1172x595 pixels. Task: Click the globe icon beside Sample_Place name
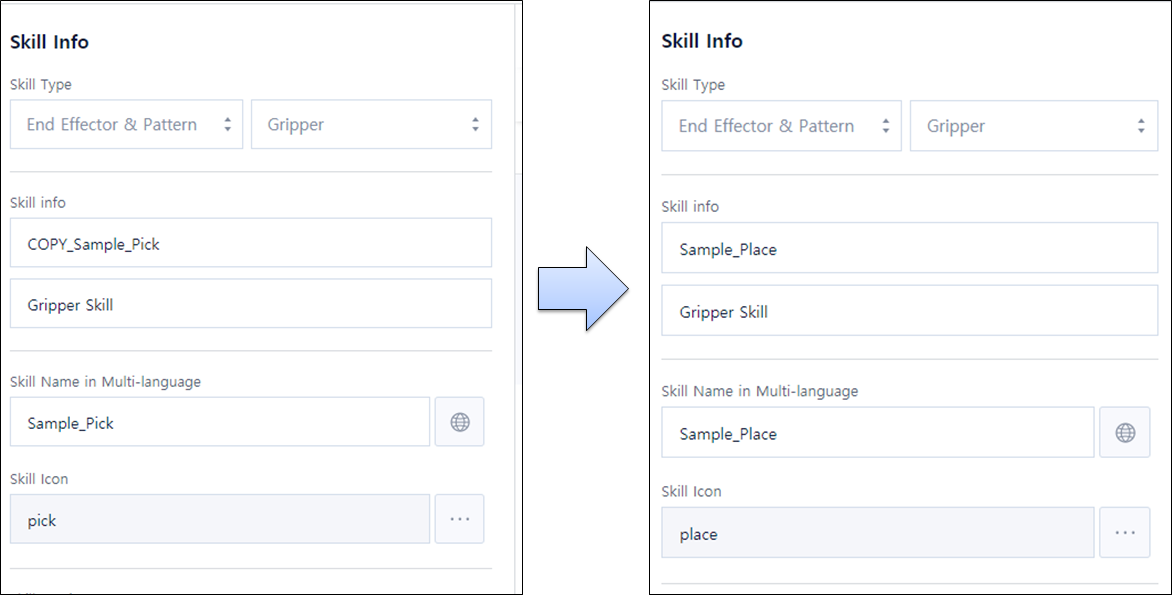(1125, 433)
